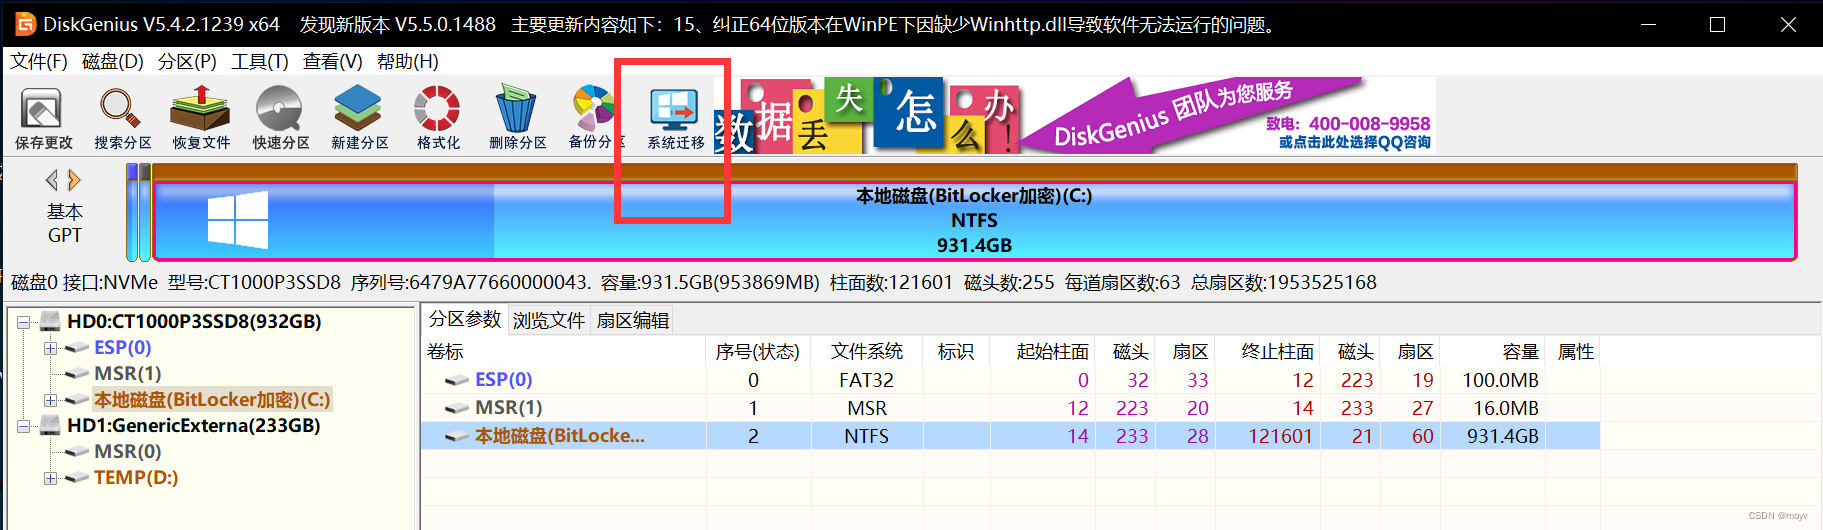Open the 文件(F) menu
Image resolution: width=1823 pixels, height=530 pixels.
(39, 61)
